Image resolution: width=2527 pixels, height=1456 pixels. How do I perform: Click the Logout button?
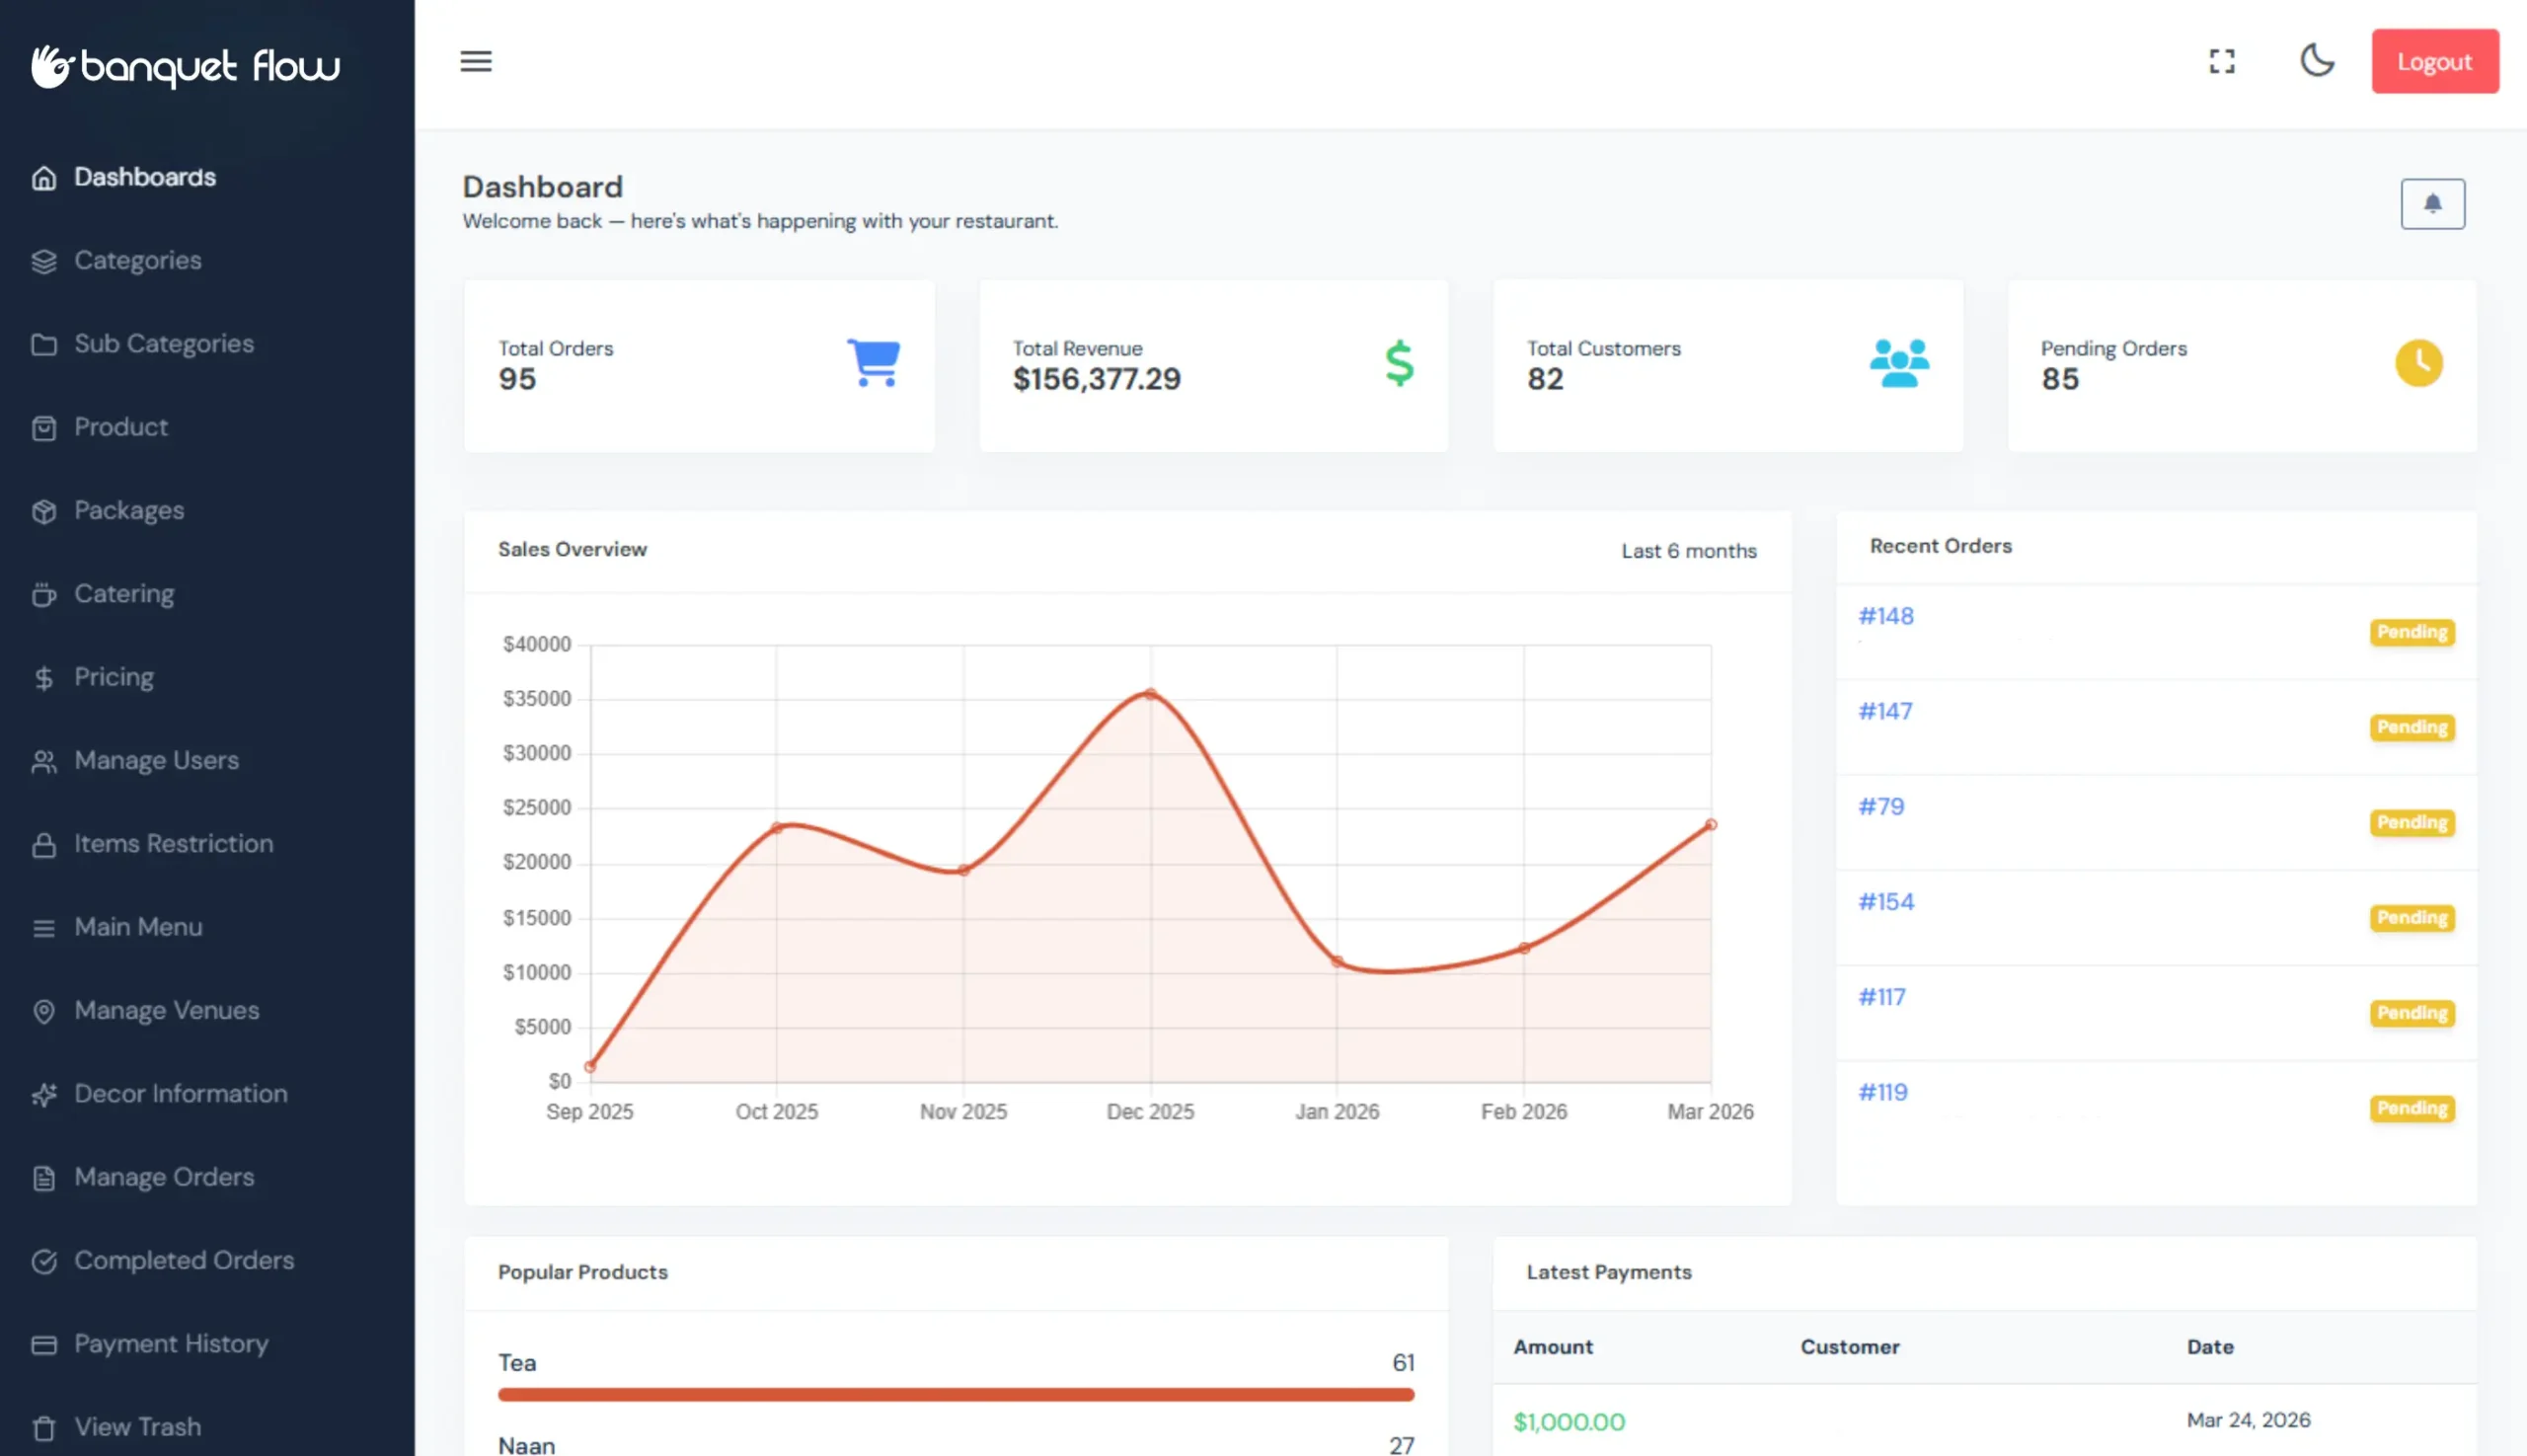tap(2434, 61)
